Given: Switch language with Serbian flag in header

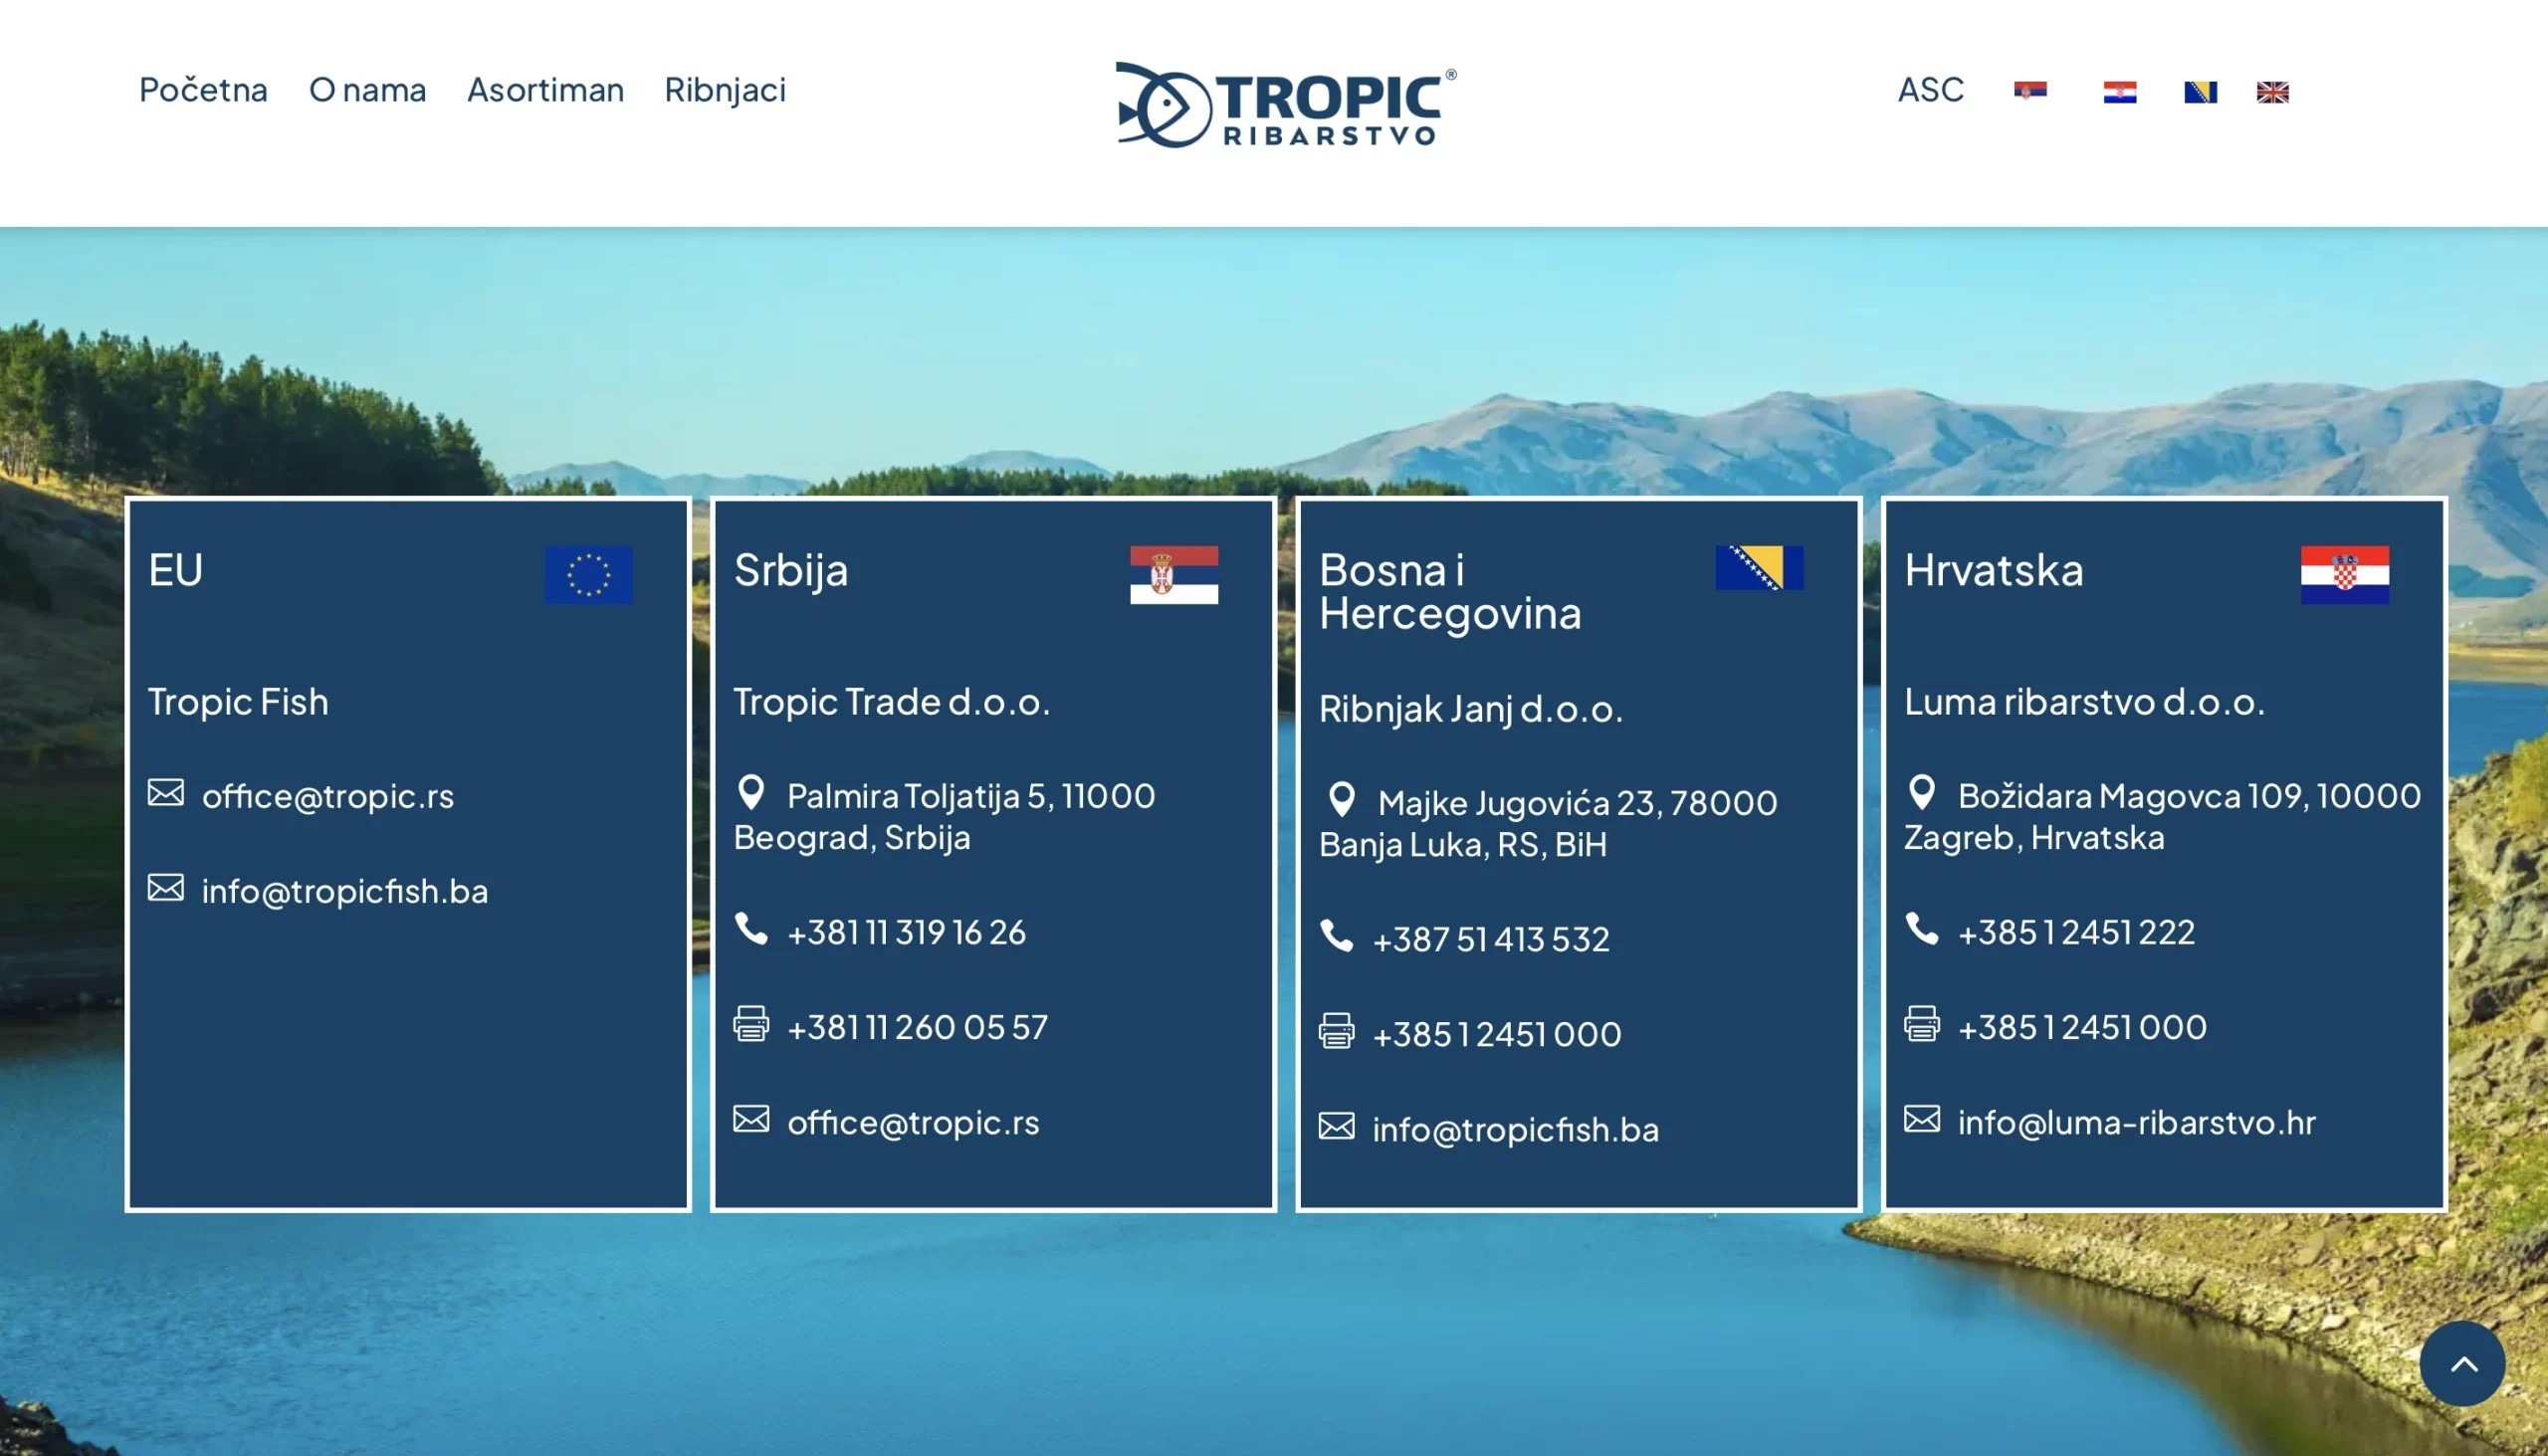Looking at the screenshot, I should coord(2030,91).
